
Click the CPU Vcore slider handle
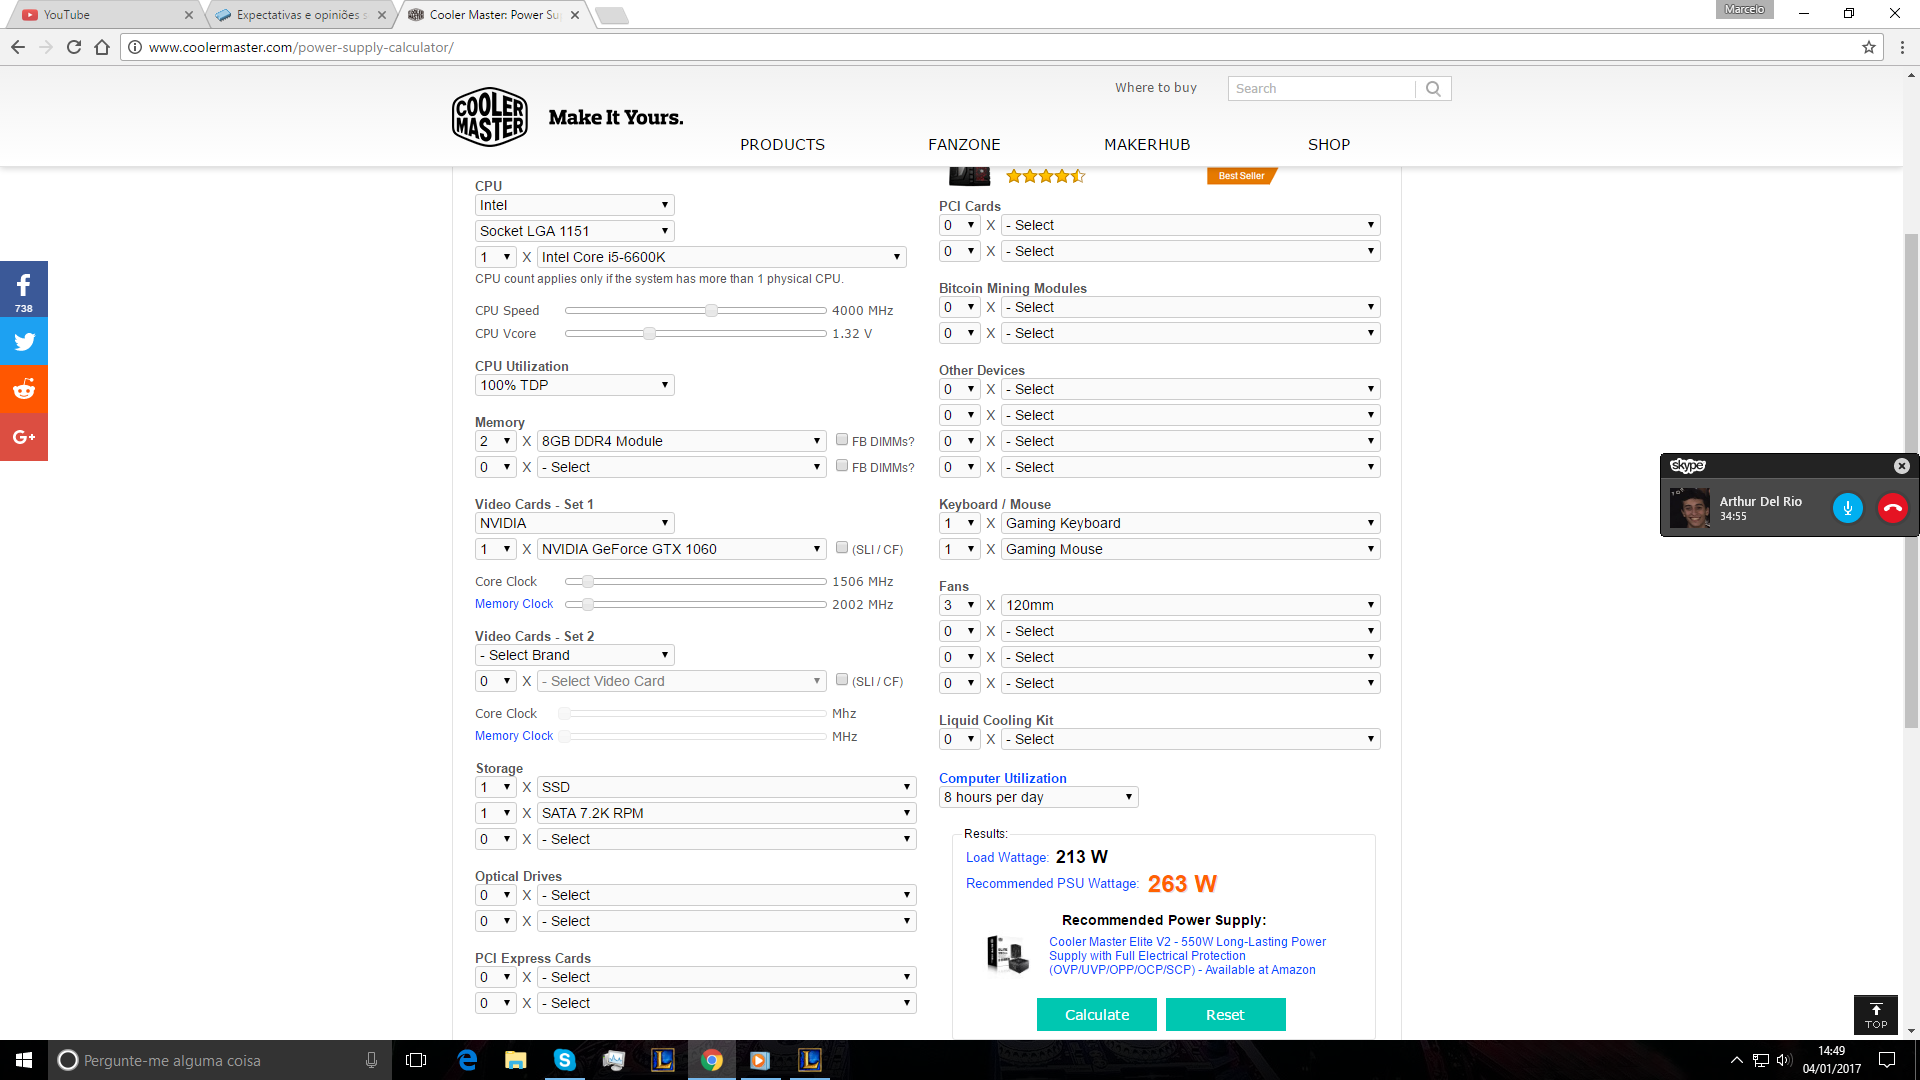[x=649, y=333]
